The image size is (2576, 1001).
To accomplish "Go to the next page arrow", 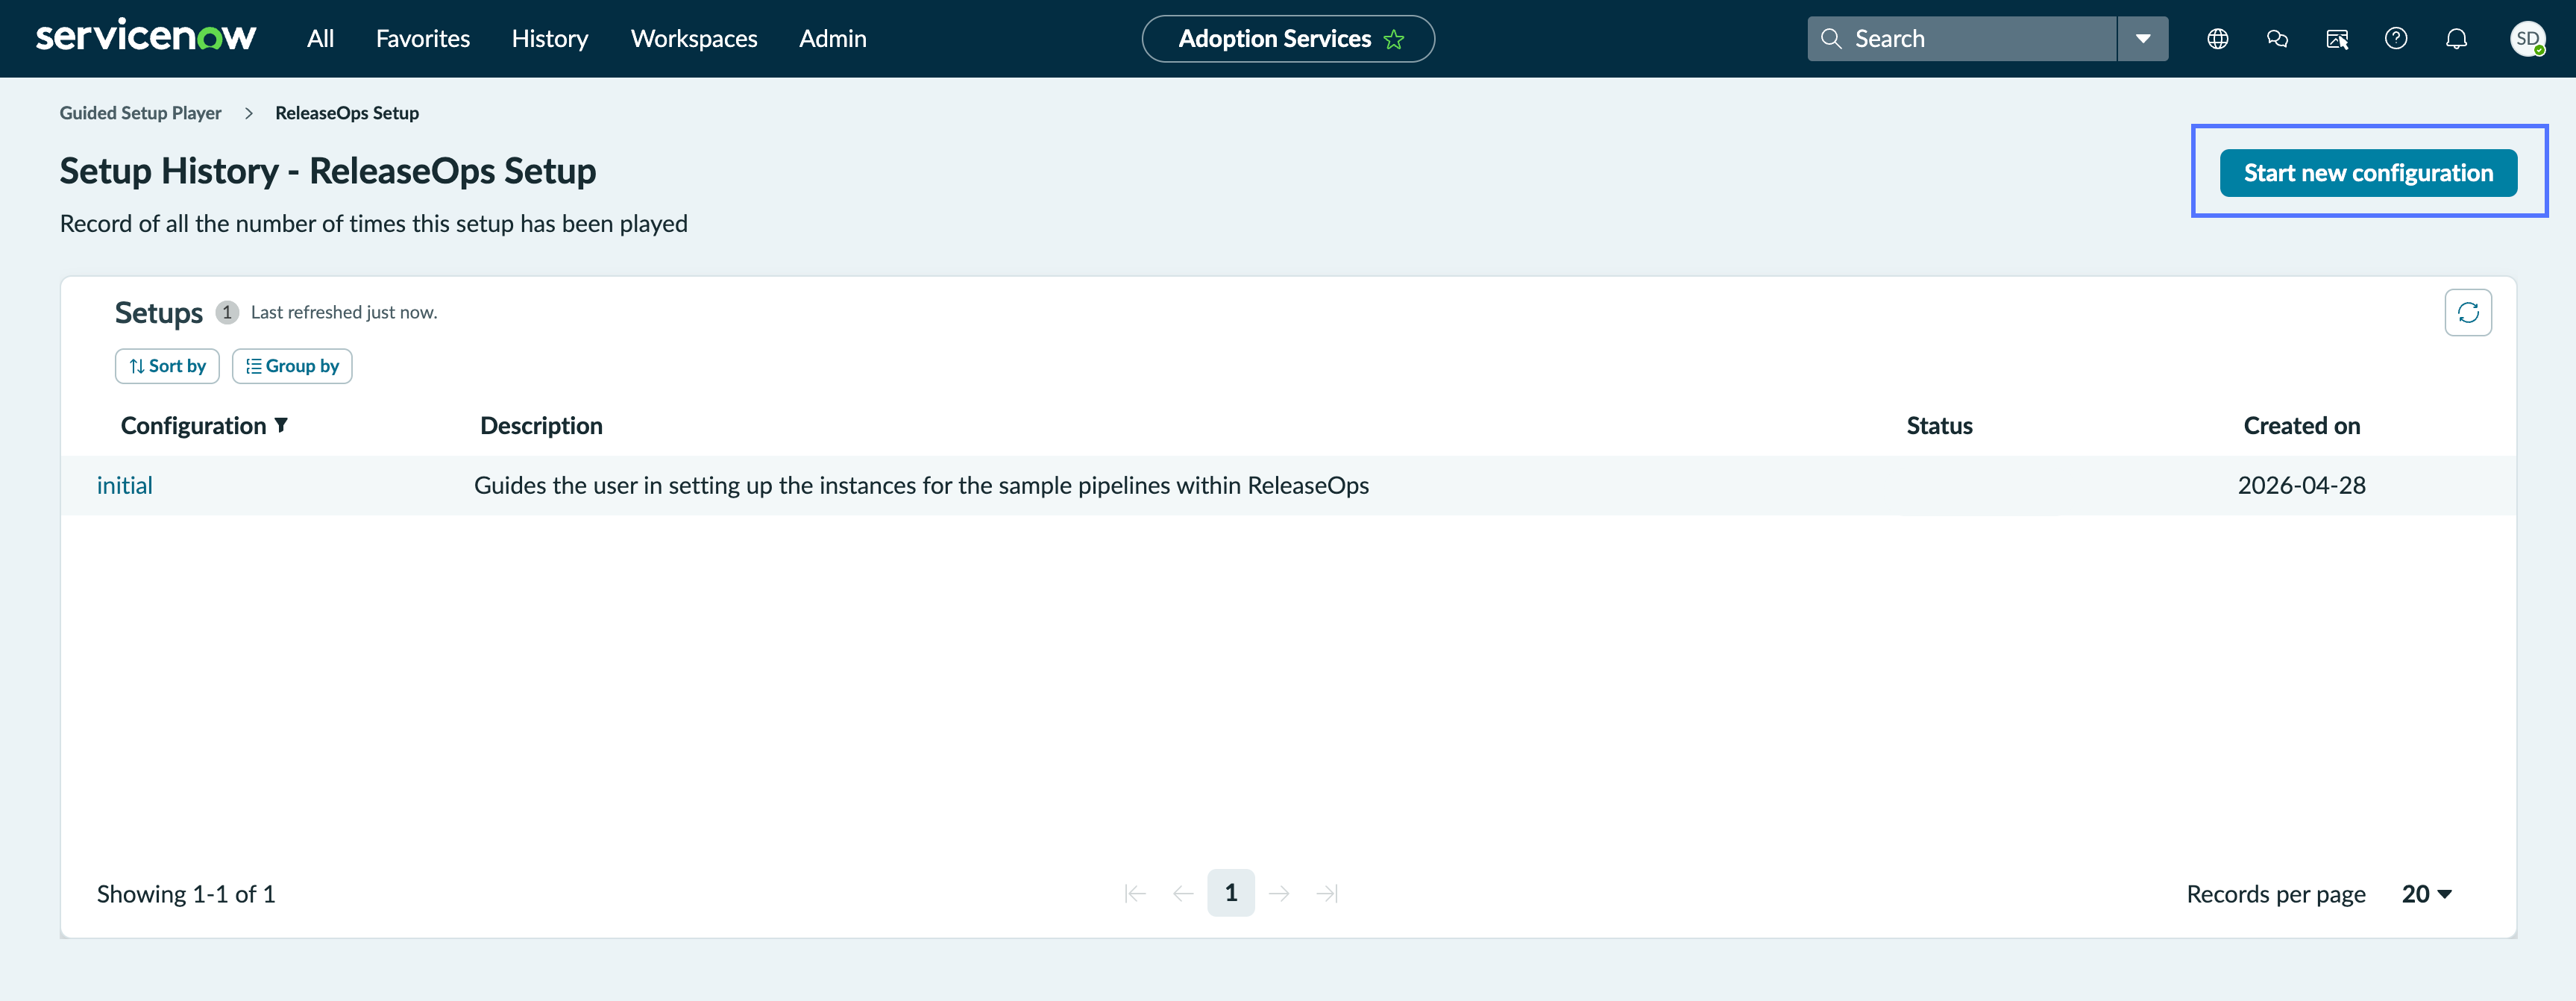I will [1279, 893].
